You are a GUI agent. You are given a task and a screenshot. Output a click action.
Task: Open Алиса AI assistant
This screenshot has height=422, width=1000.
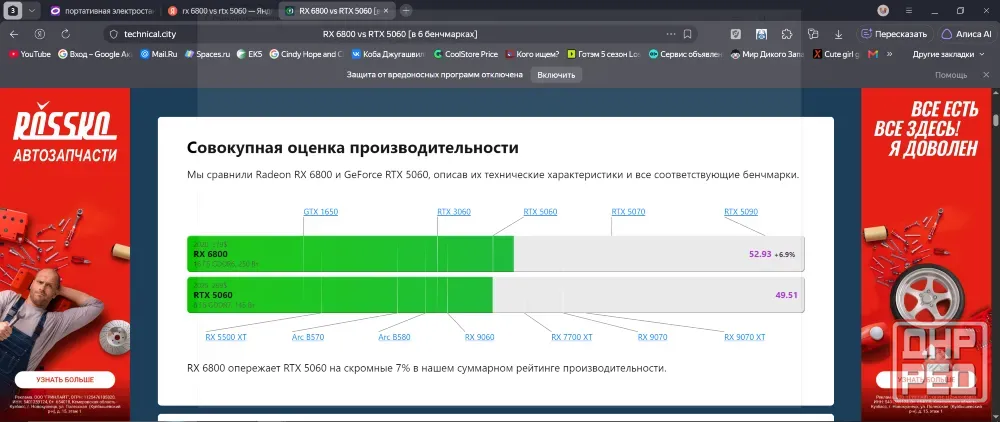[966, 34]
